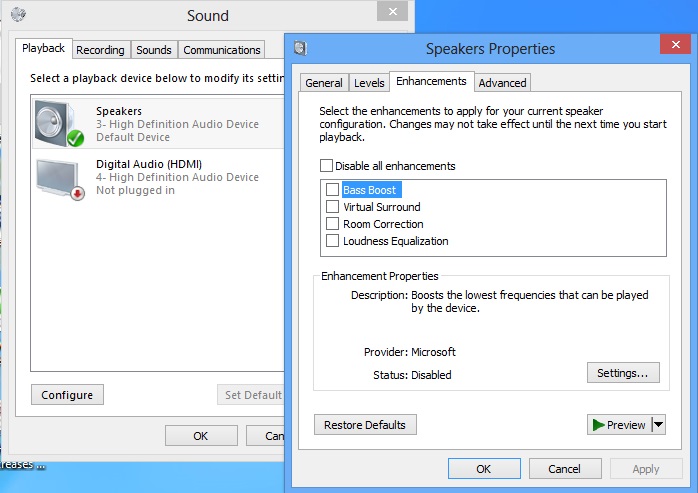698x493 pixels.
Task: Click Set Default button in Sound window
Action: (x=252, y=395)
